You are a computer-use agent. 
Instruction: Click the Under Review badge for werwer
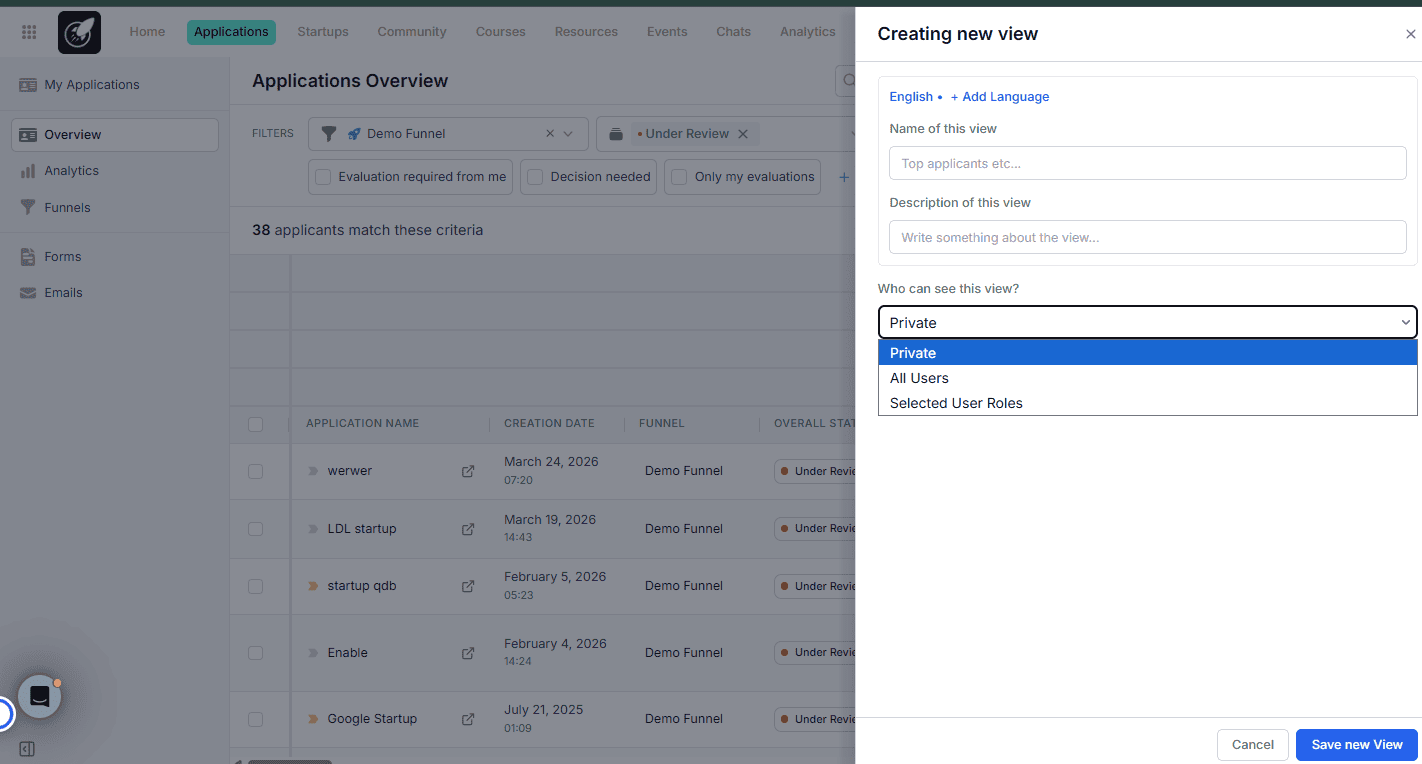(x=816, y=471)
